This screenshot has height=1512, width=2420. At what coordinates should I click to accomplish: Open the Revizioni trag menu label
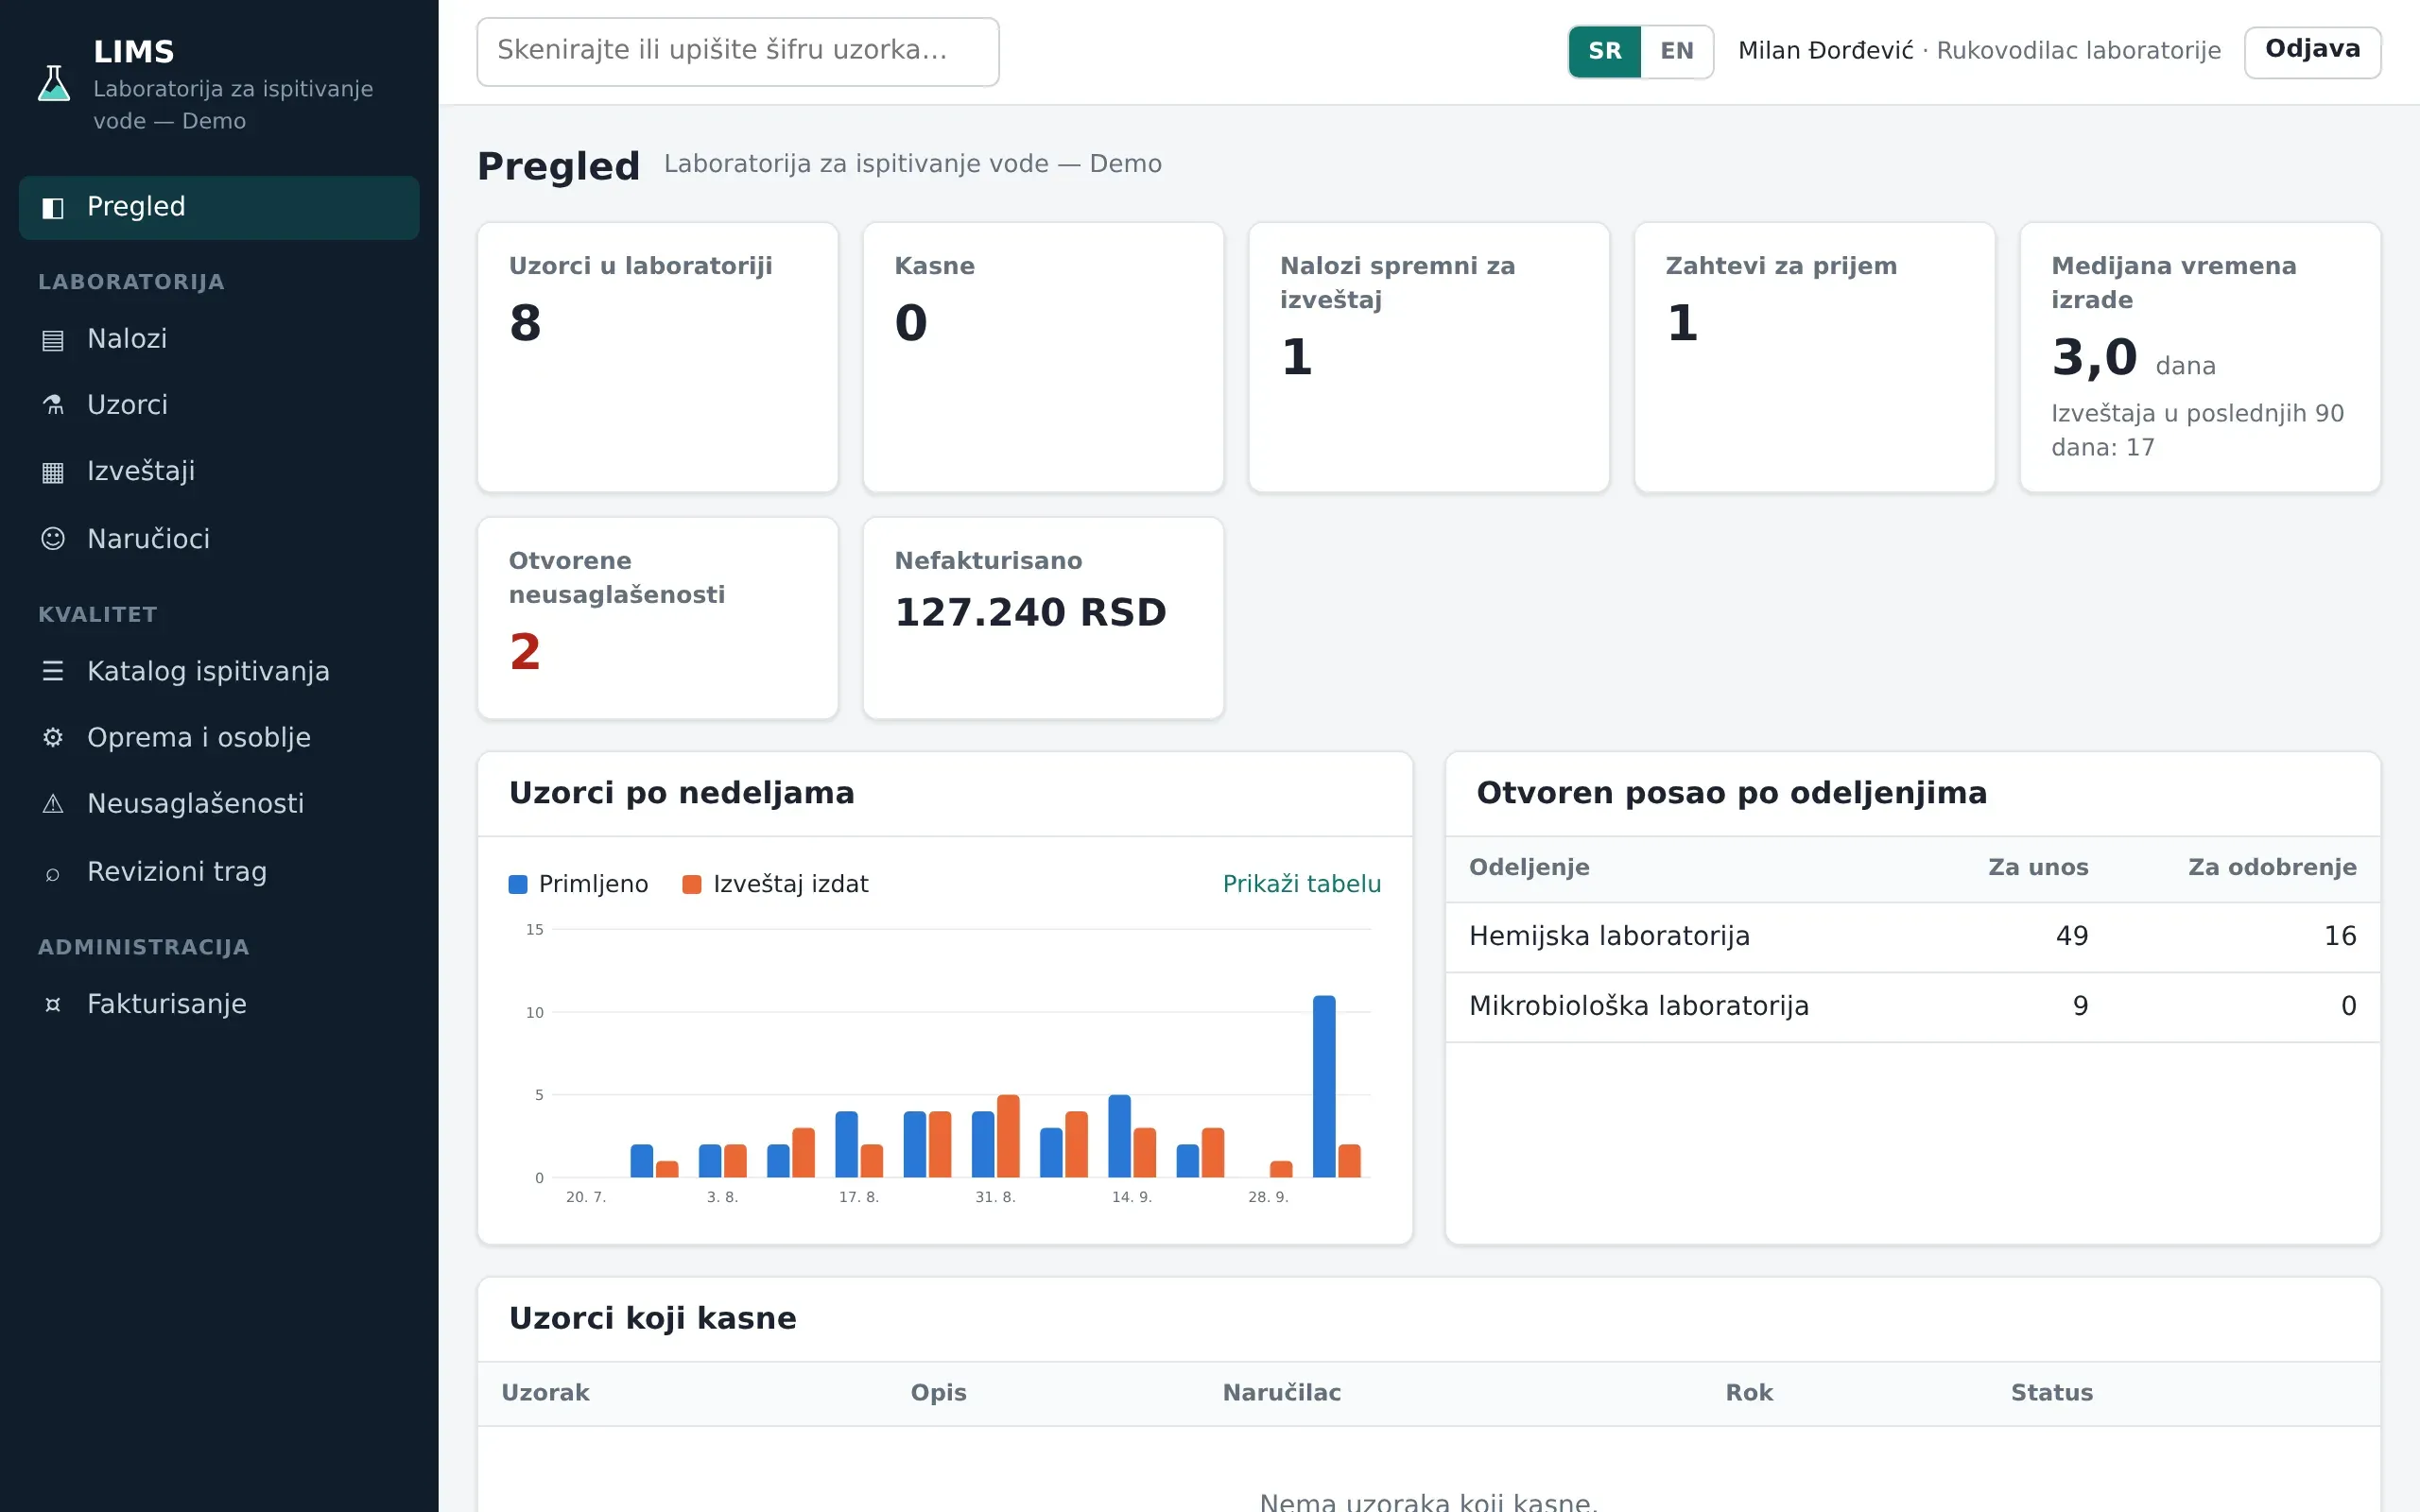pos(177,872)
